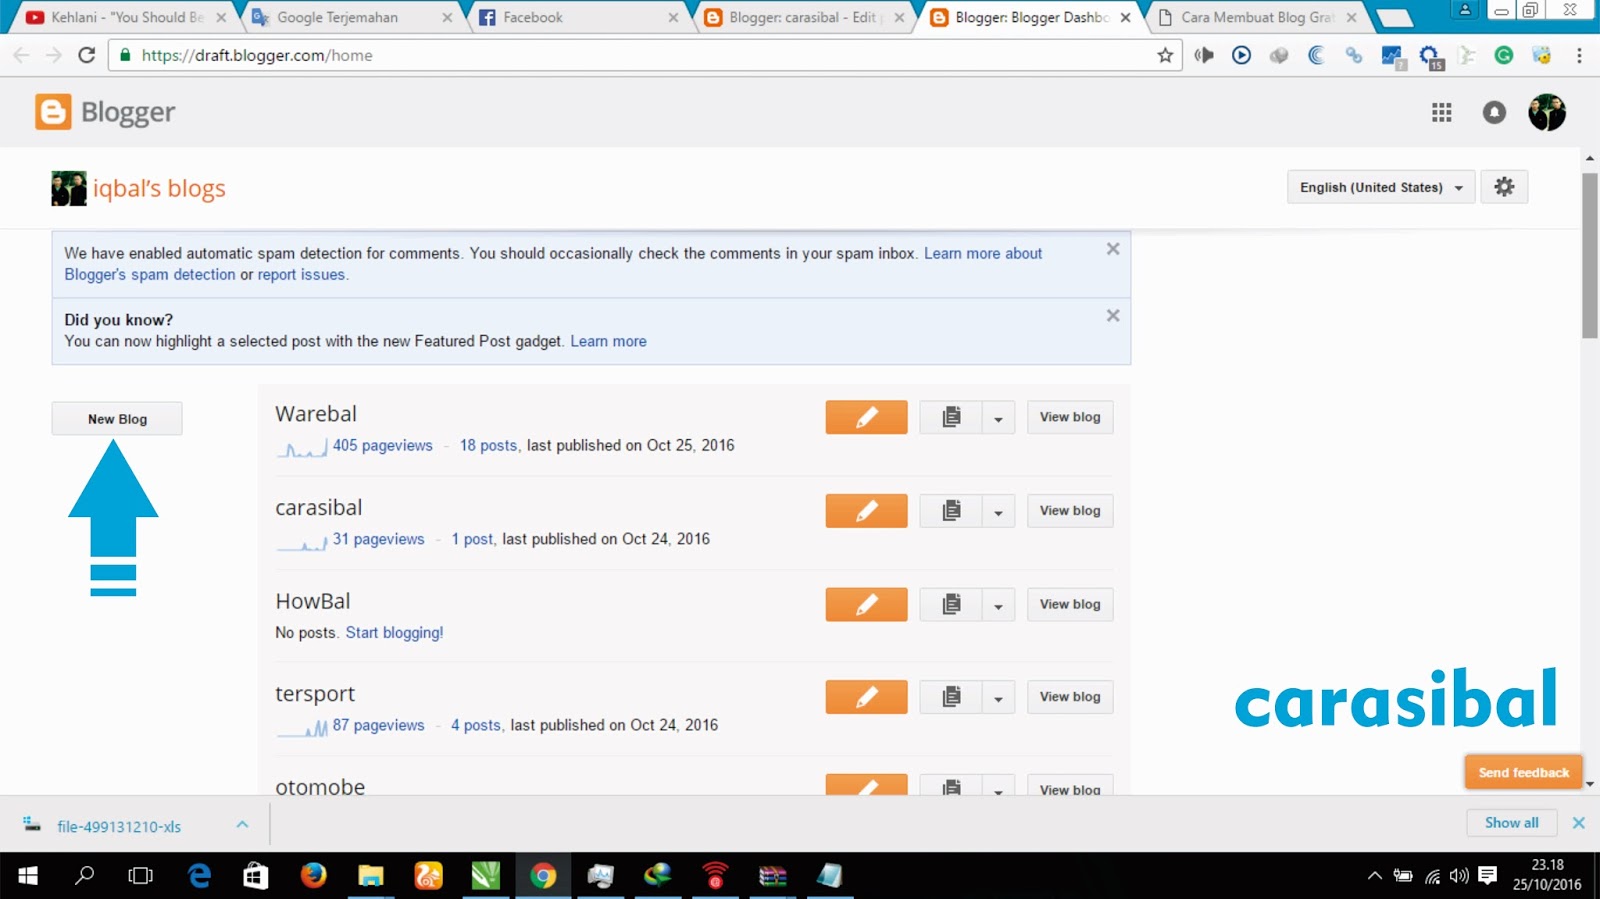Open the volume control in system tray
This screenshot has height=899, width=1600.
[x=1459, y=876]
